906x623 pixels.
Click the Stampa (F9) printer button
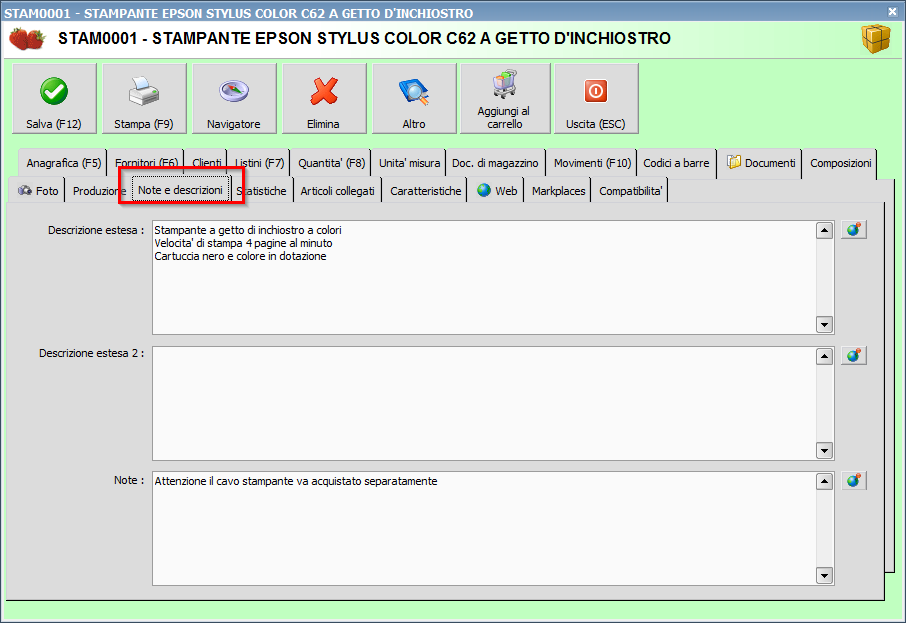pos(144,99)
